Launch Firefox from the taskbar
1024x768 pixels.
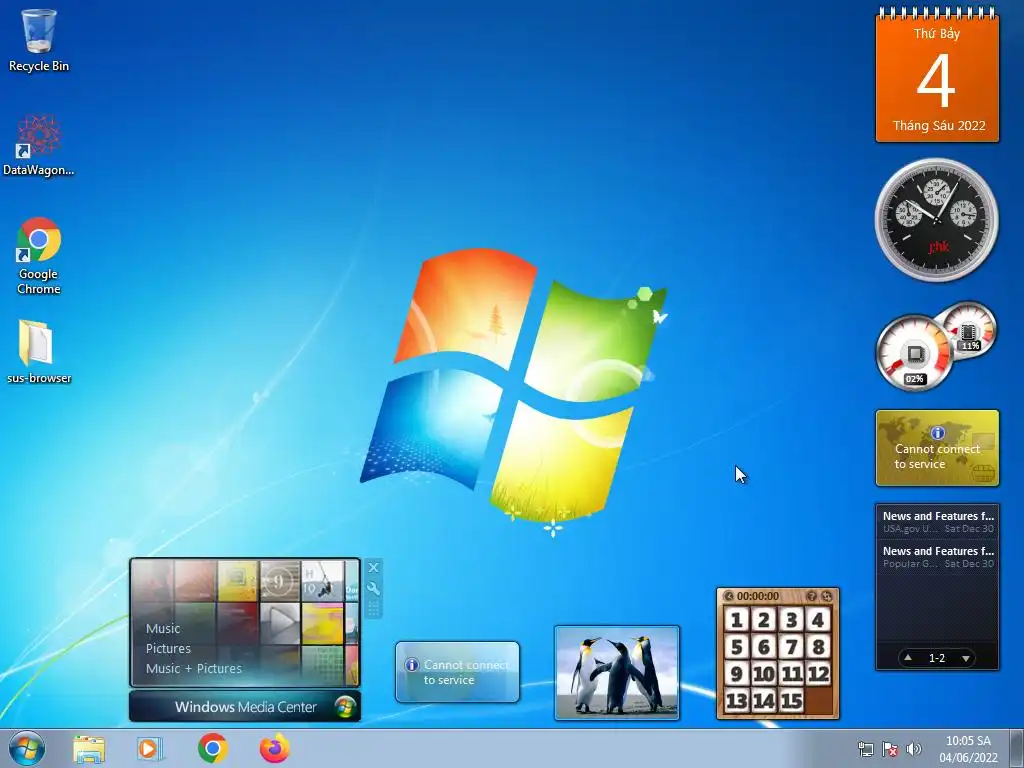point(274,748)
